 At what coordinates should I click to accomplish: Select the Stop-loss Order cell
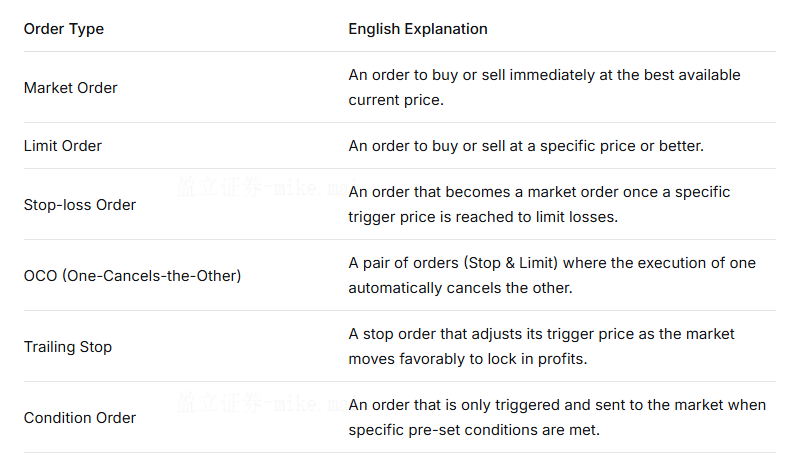coord(80,205)
